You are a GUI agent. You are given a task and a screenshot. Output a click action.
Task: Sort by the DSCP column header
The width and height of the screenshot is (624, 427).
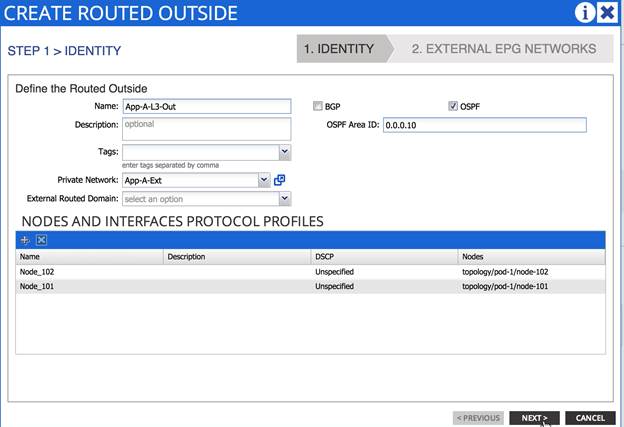click(384, 257)
